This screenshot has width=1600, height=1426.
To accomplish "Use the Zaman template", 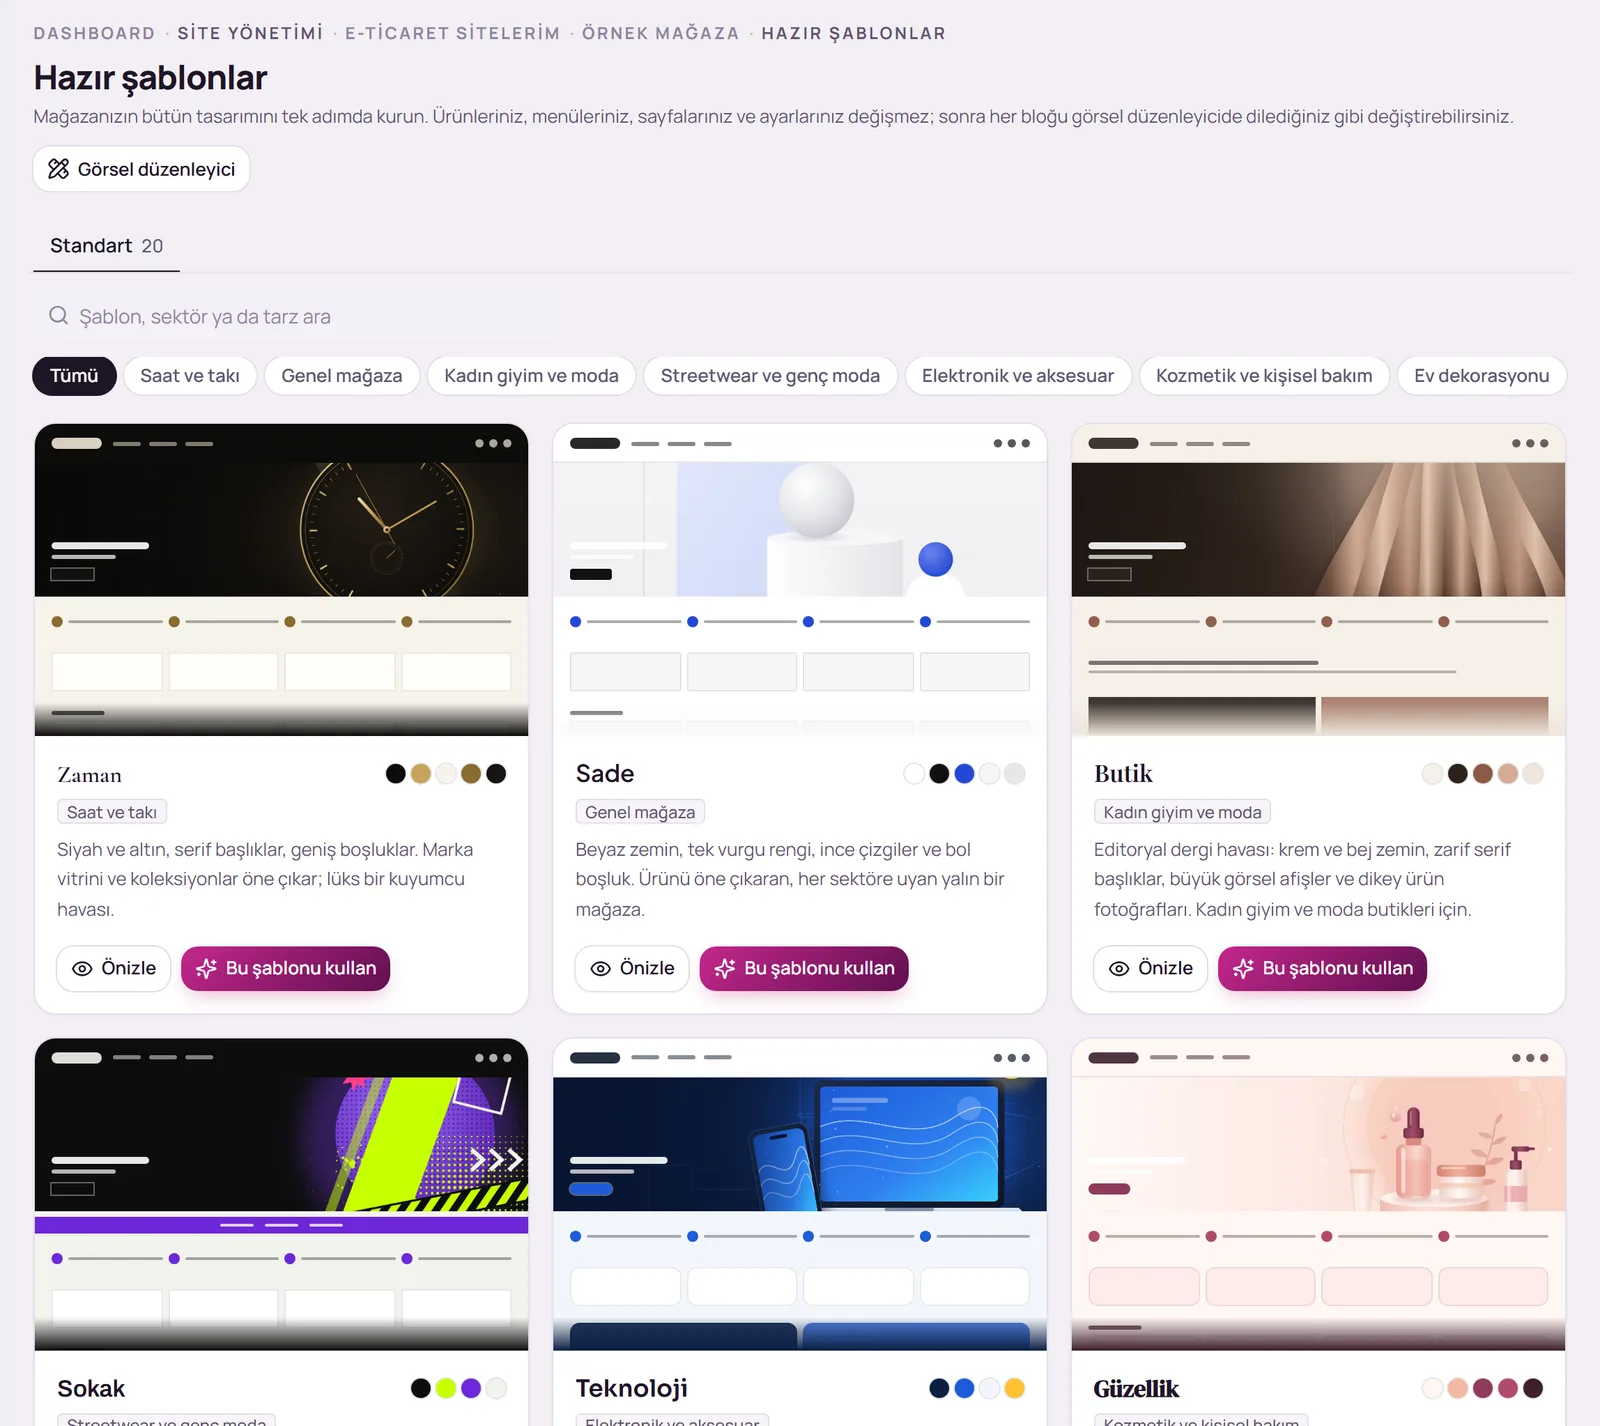I will tap(285, 968).
